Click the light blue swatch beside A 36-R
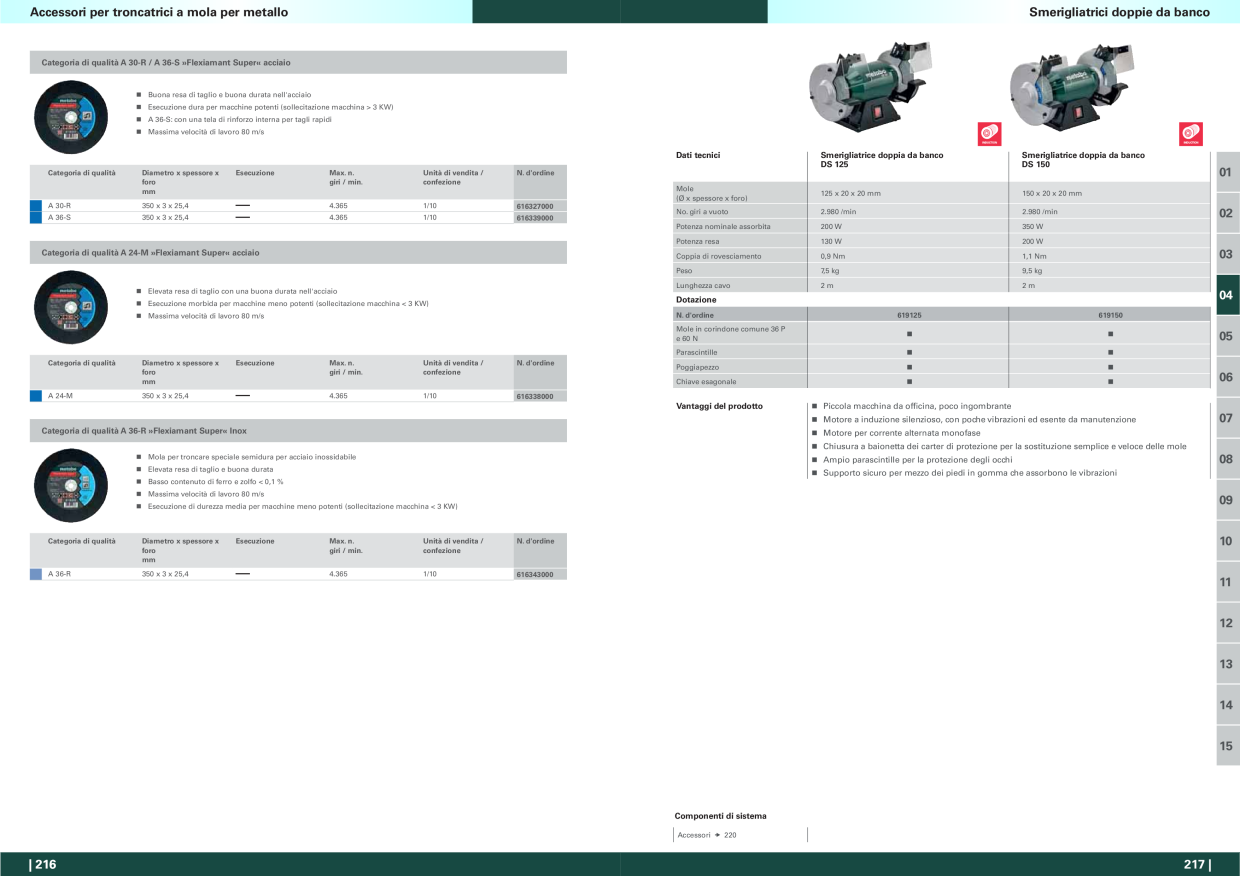 coord(36,574)
